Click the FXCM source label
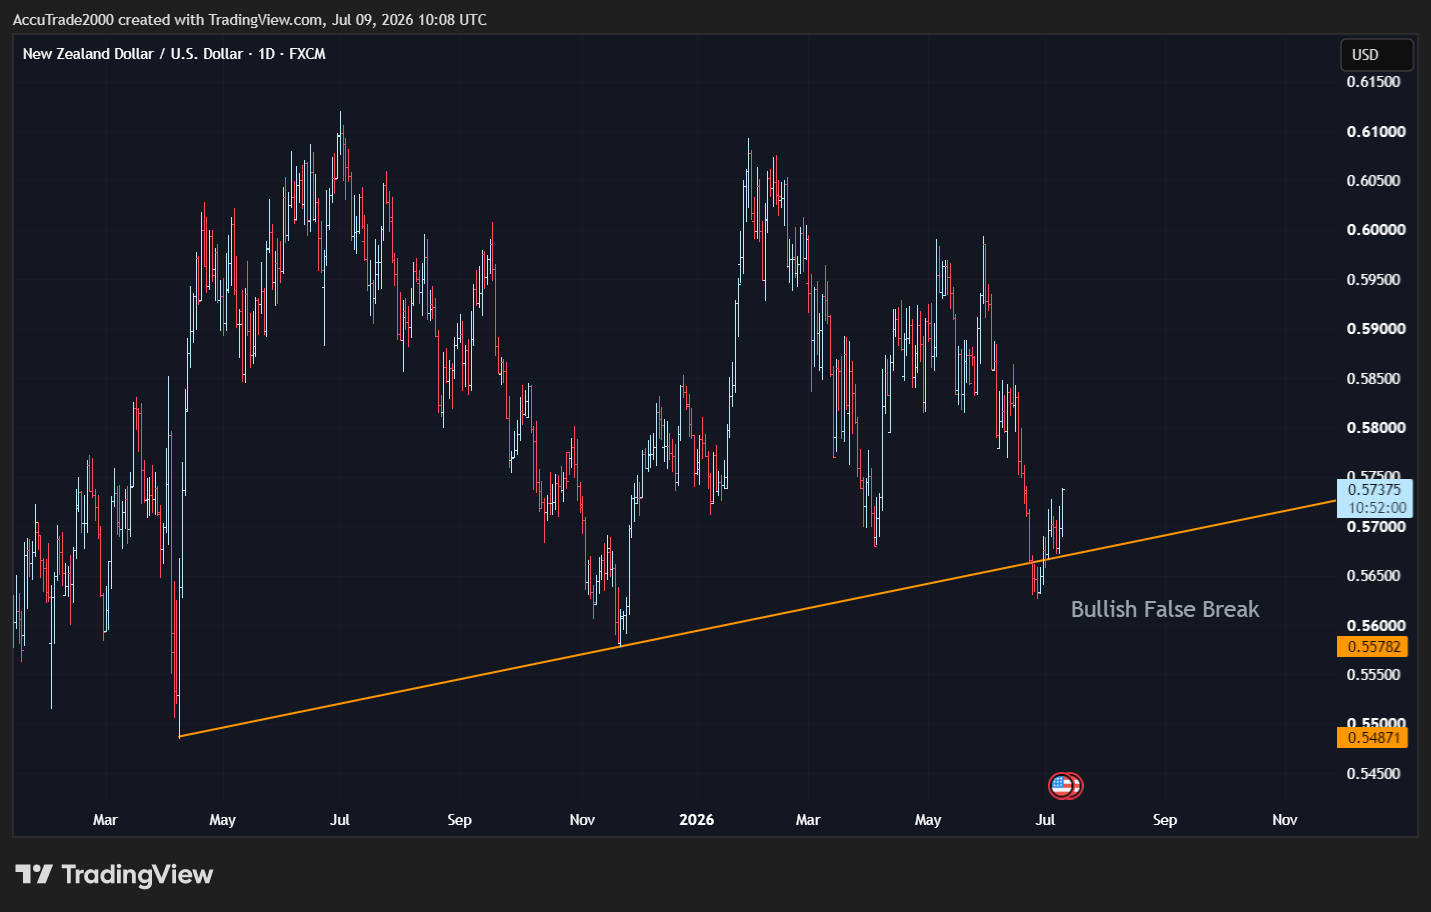This screenshot has width=1431, height=912. coord(307,54)
